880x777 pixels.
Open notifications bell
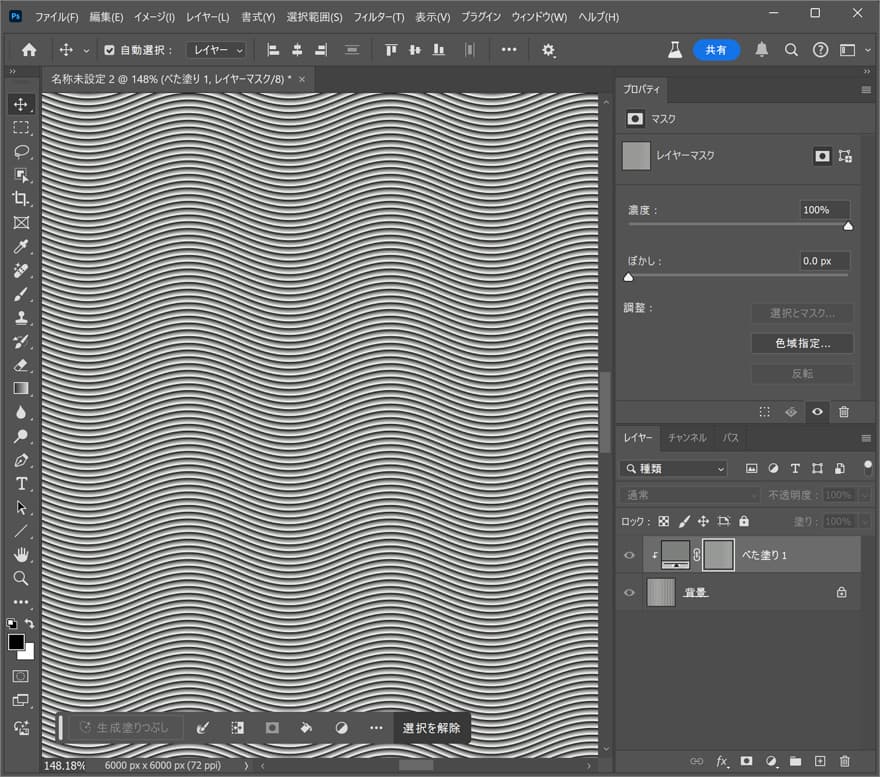click(x=762, y=50)
